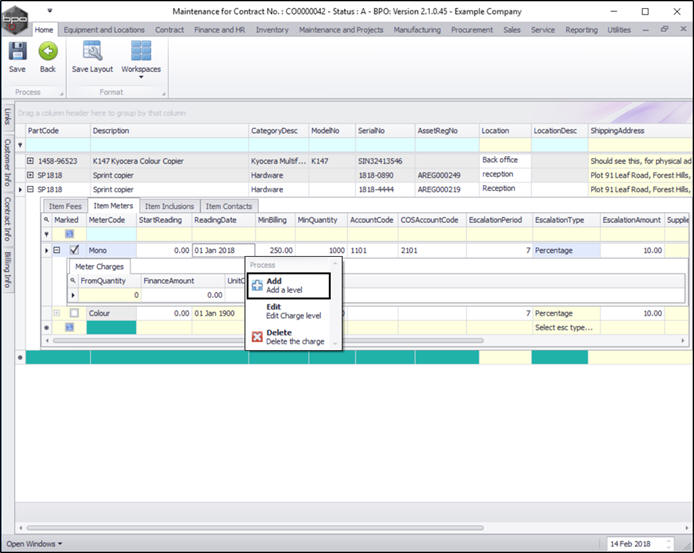The width and height of the screenshot is (694, 553).
Task: Click the Add plus icon in context menu
Action: (256, 286)
